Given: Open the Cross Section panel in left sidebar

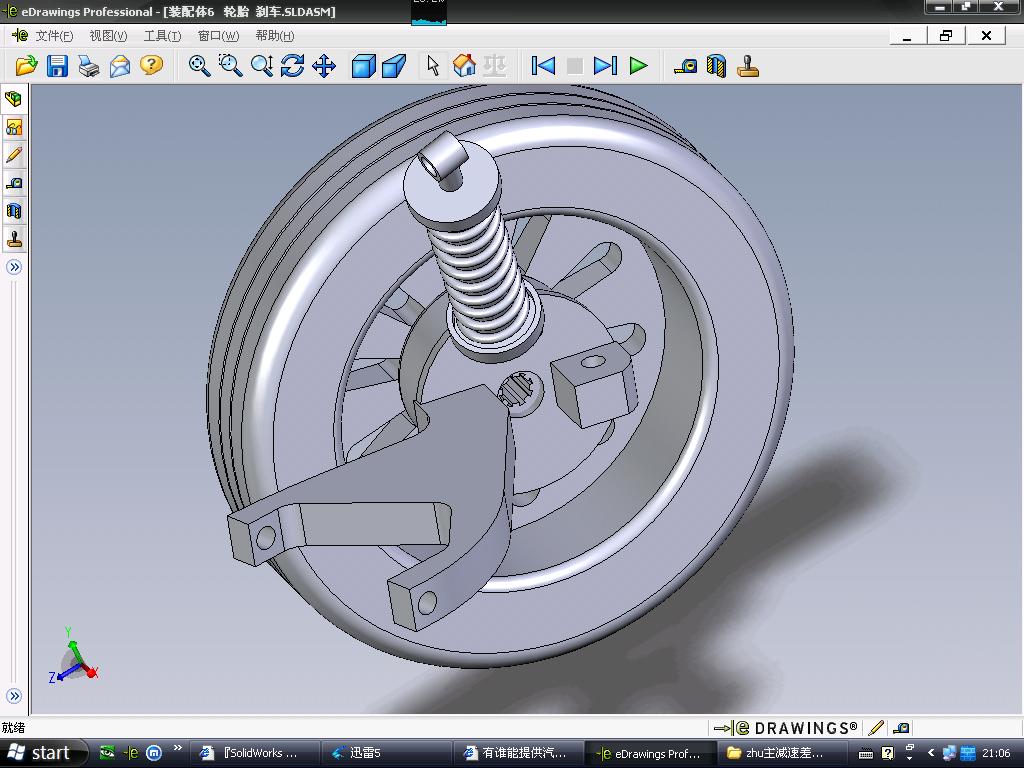Looking at the screenshot, I should (14, 211).
